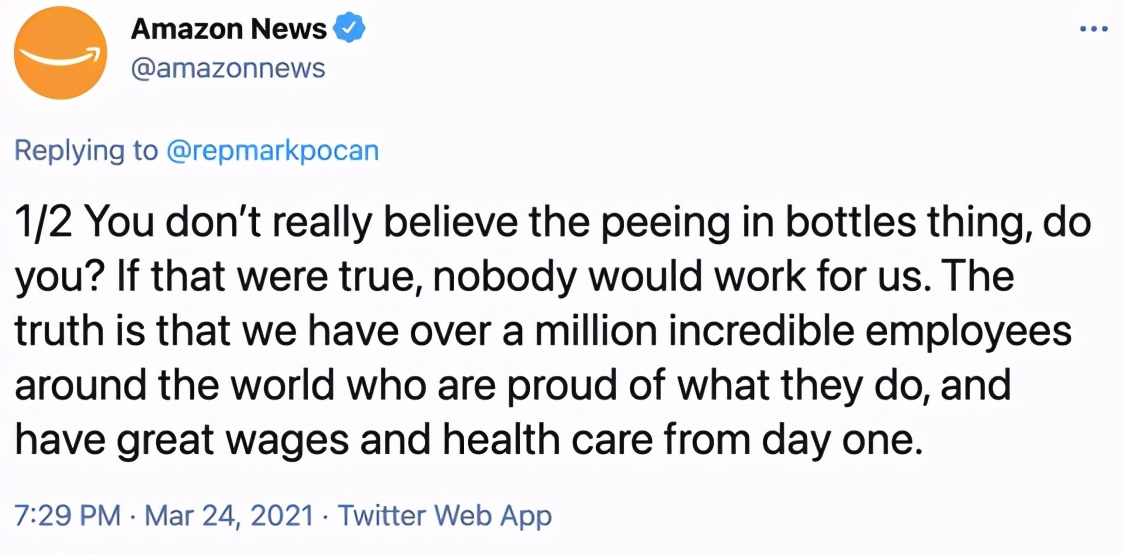Open the three-dot more options menu
Image resolution: width=1124 pixels, height=554 pixels.
(1094, 29)
